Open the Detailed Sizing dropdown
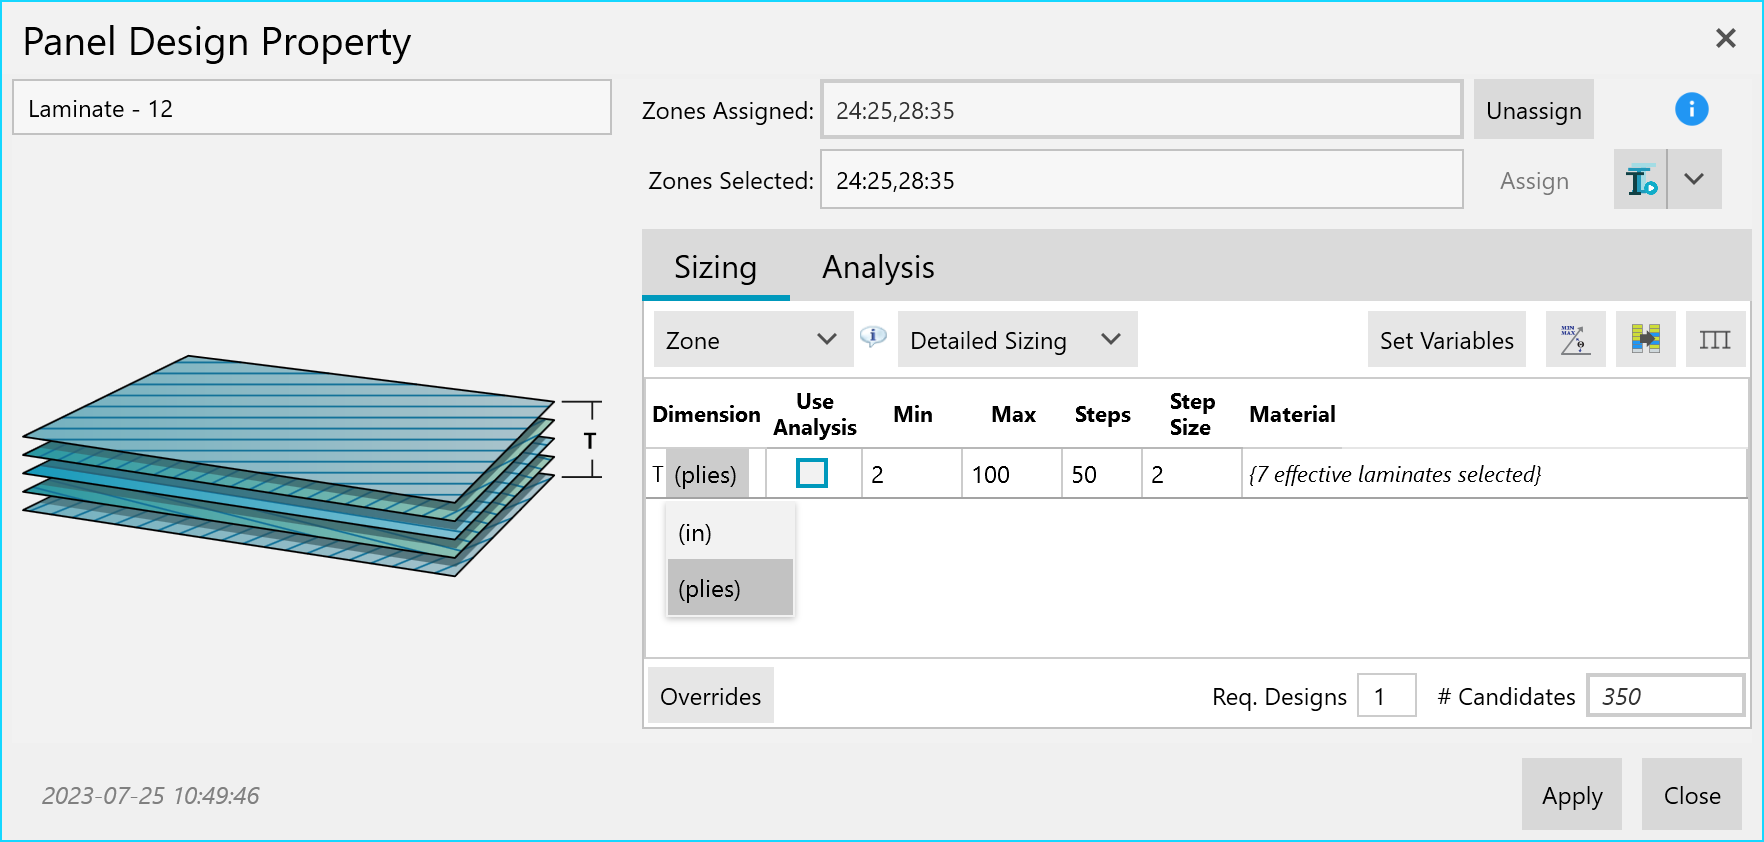Image resolution: width=1764 pixels, height=842 pixels. pos(1017,340)
